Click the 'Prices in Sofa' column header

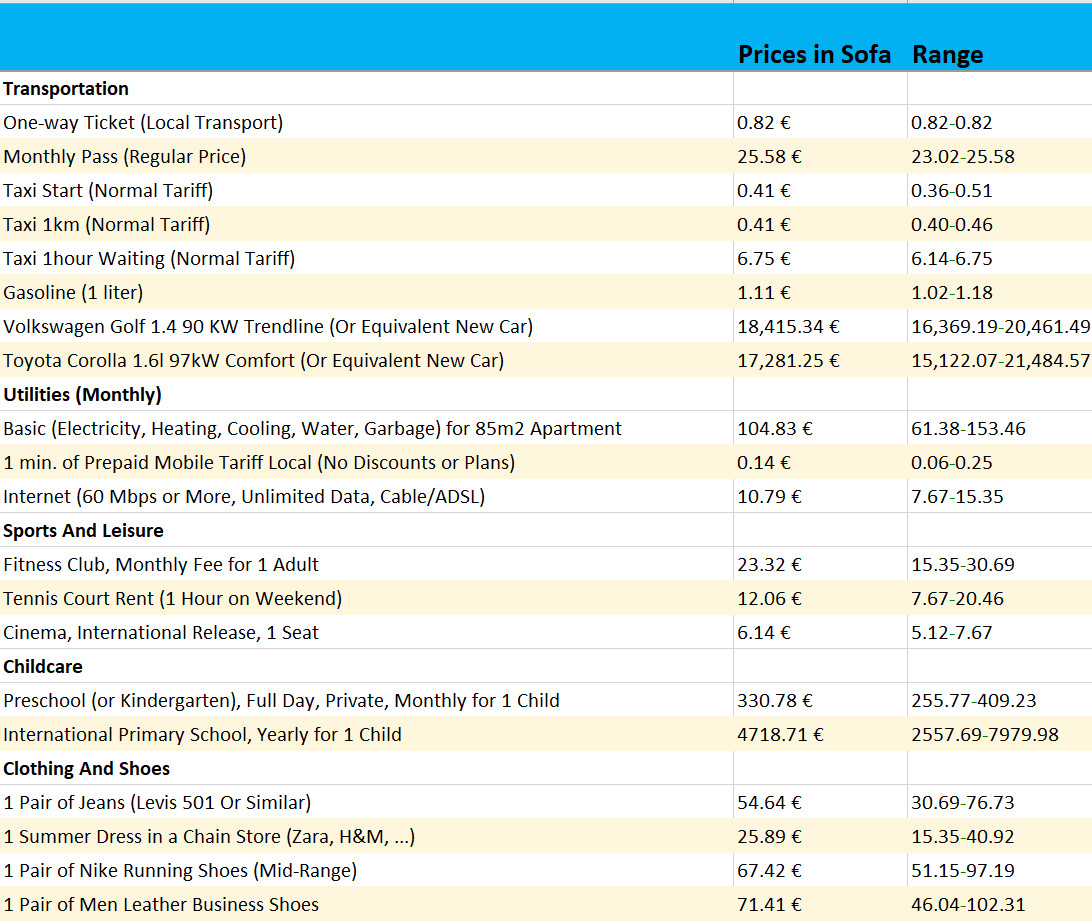coord(813,55)
